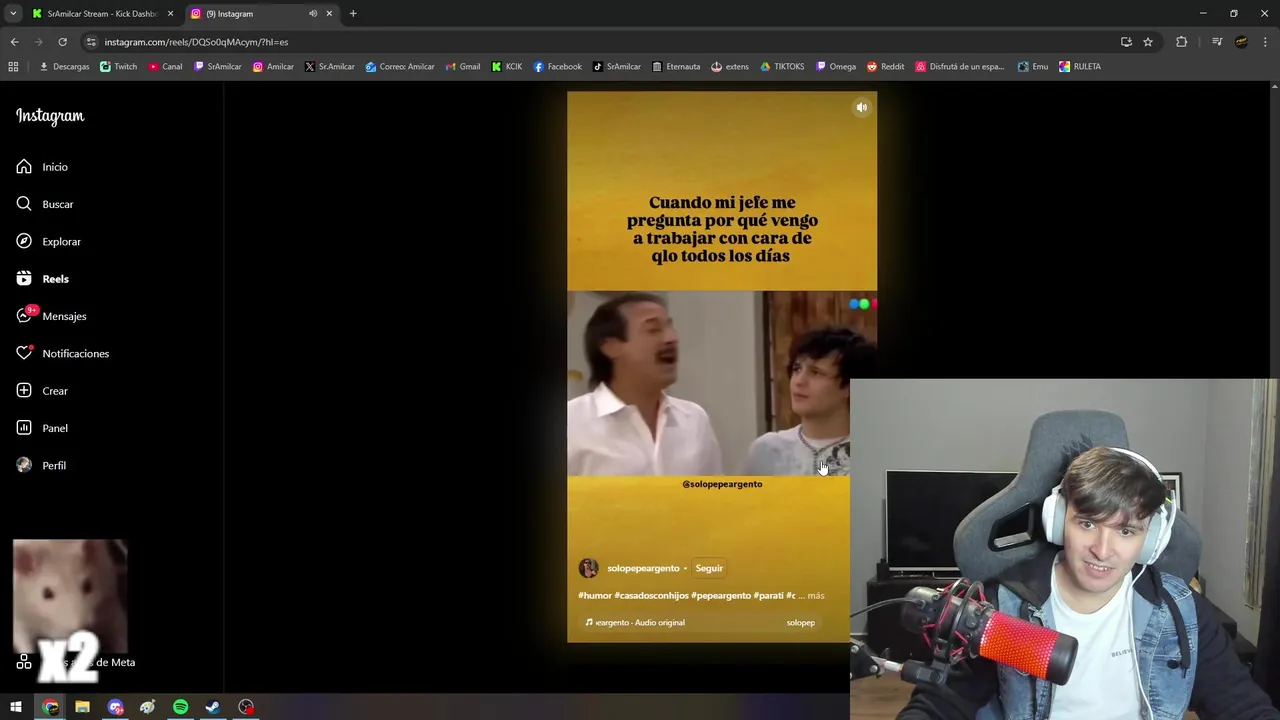The width and height of the screenshot is (1280, 720).
Task: Select Crear to make a post
Action: 42,391
